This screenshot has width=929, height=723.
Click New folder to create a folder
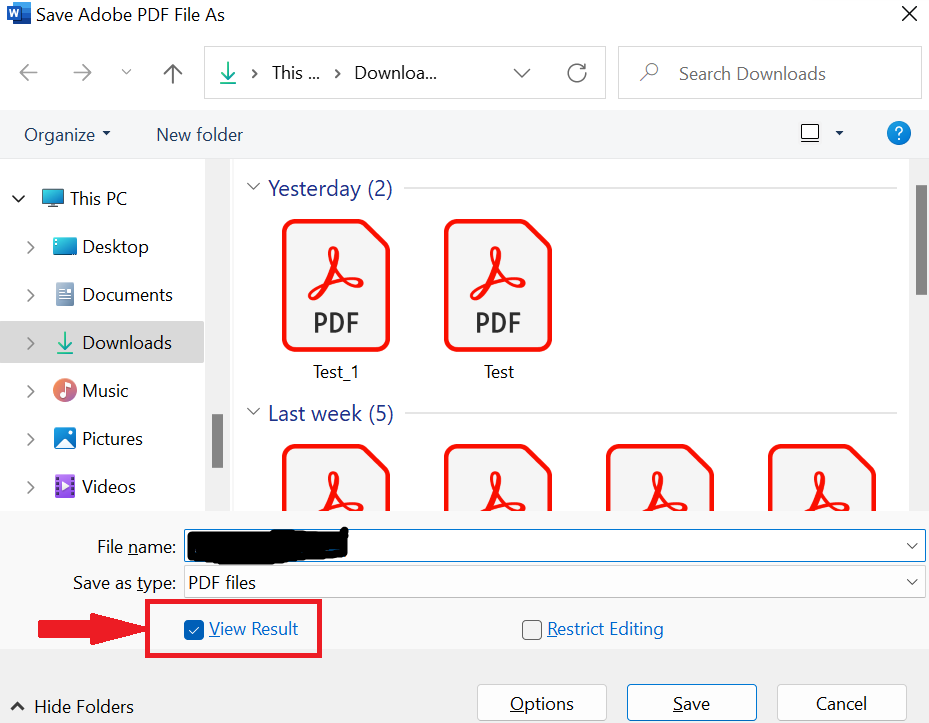tap(199, 134)
